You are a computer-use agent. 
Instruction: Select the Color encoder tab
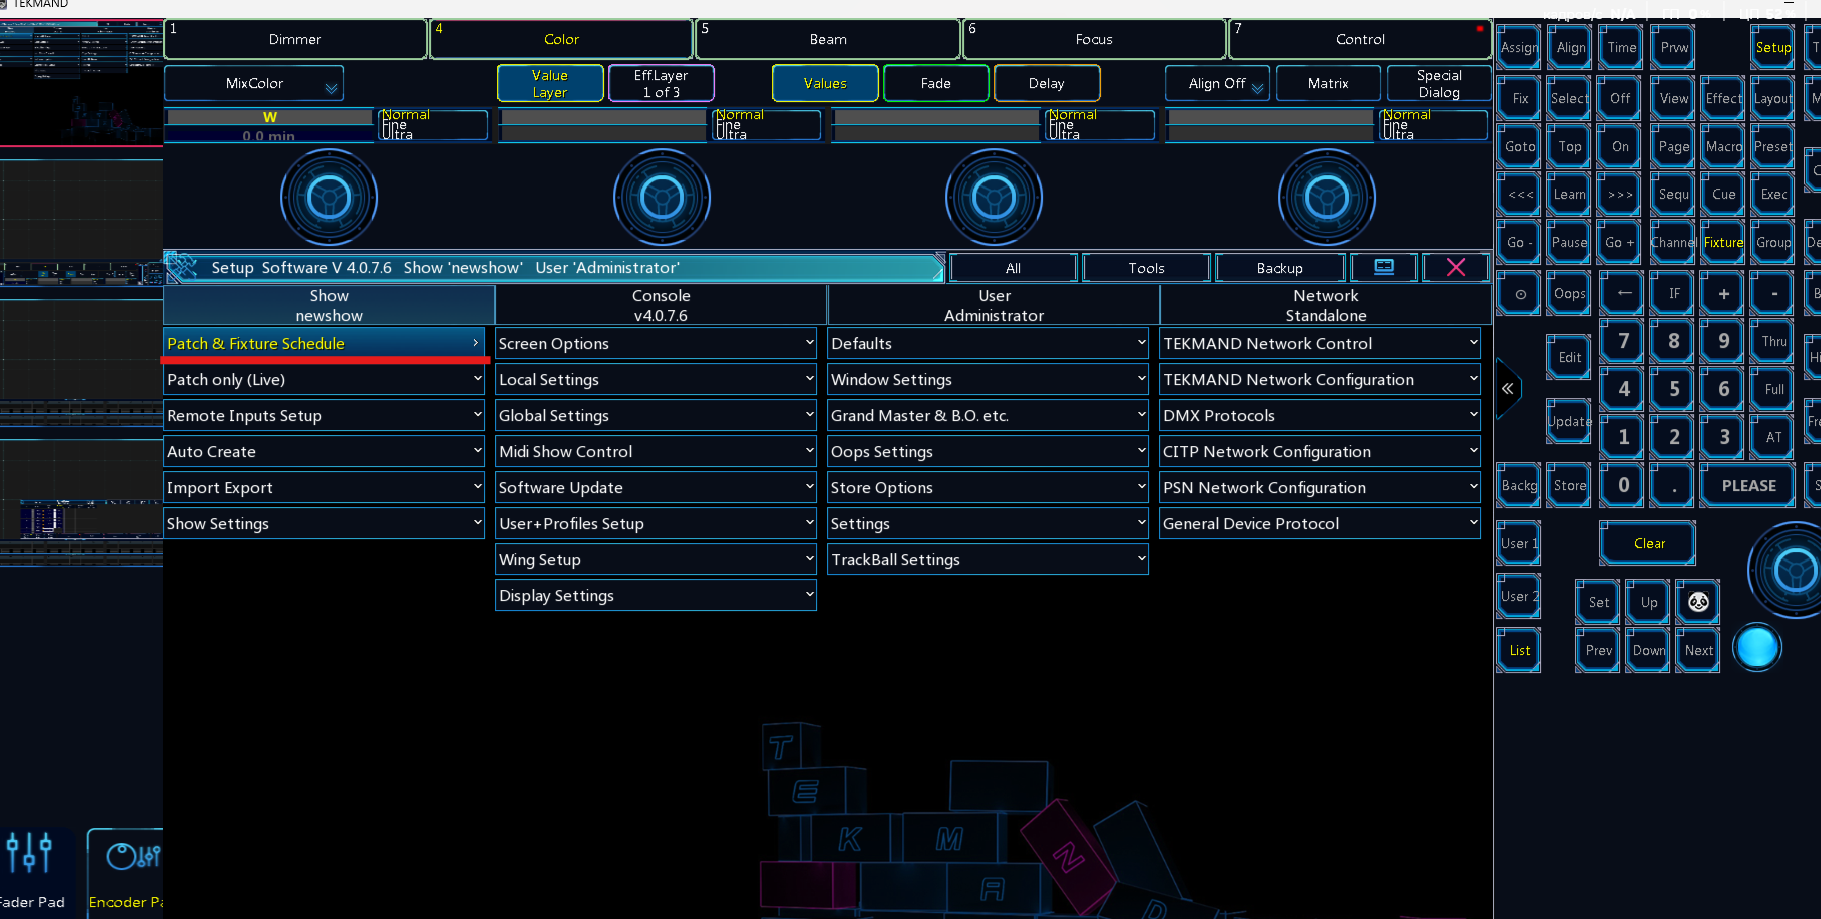pyautogui.click(x=561, y=39)
